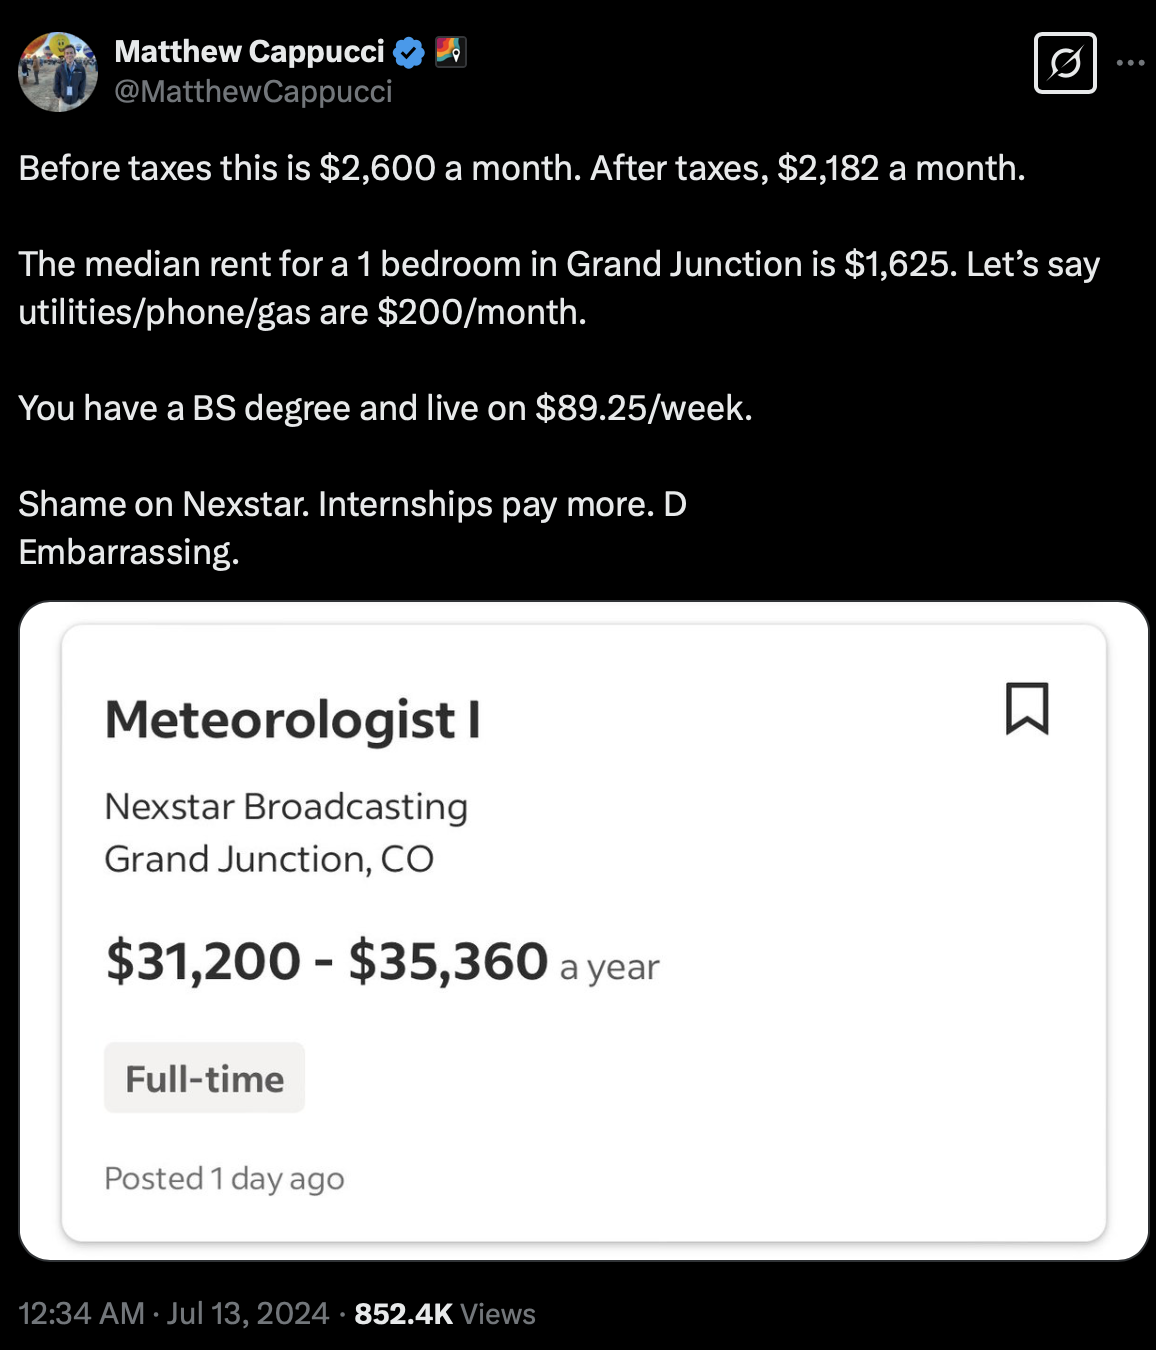The height and width of the screenshot is (1350, 1156).
Task: Click the post's first line about $2,600 a month
Action: [x=522, y=168]
